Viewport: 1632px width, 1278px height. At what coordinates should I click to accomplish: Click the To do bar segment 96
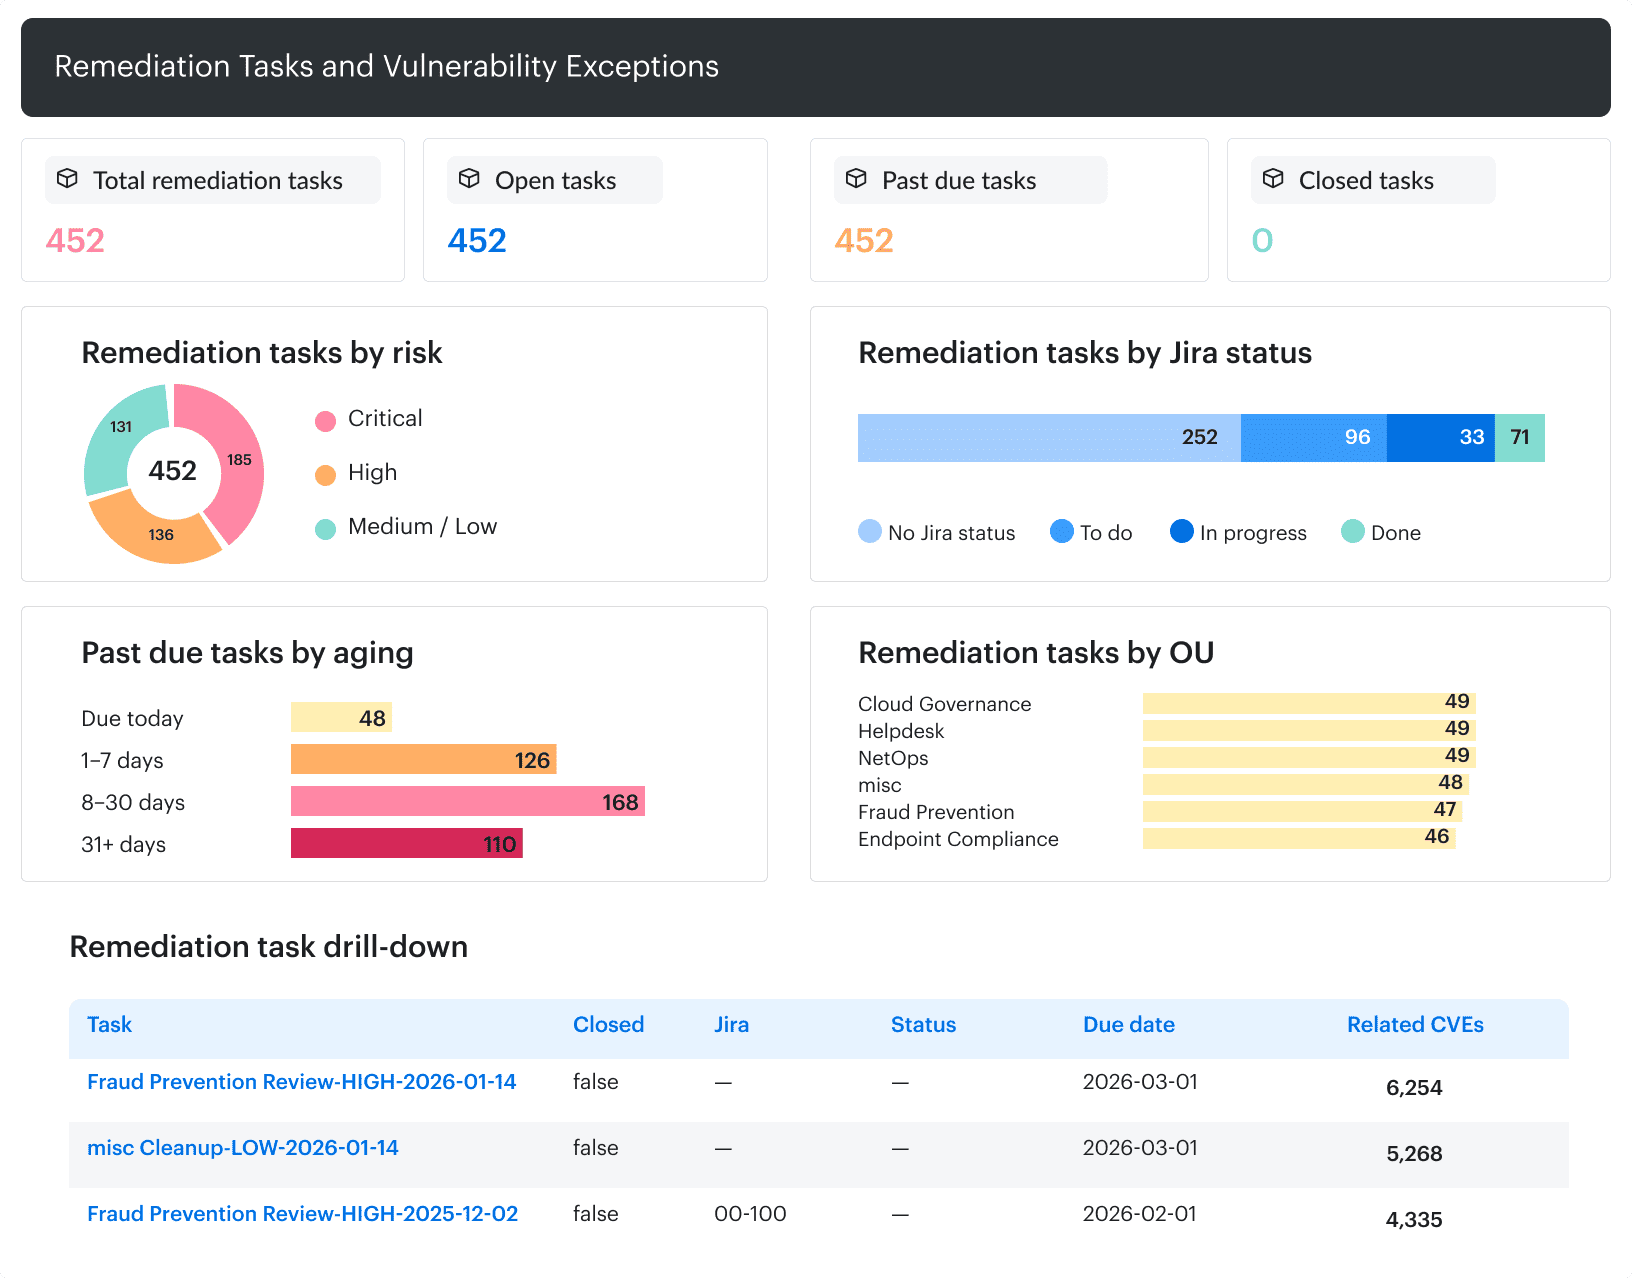point(1314,438)
